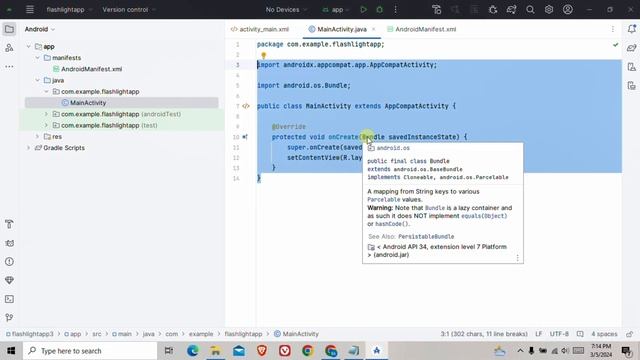Open Android project view dropdown
This screenshot has height=360, width=640.
tap(40, 29)
